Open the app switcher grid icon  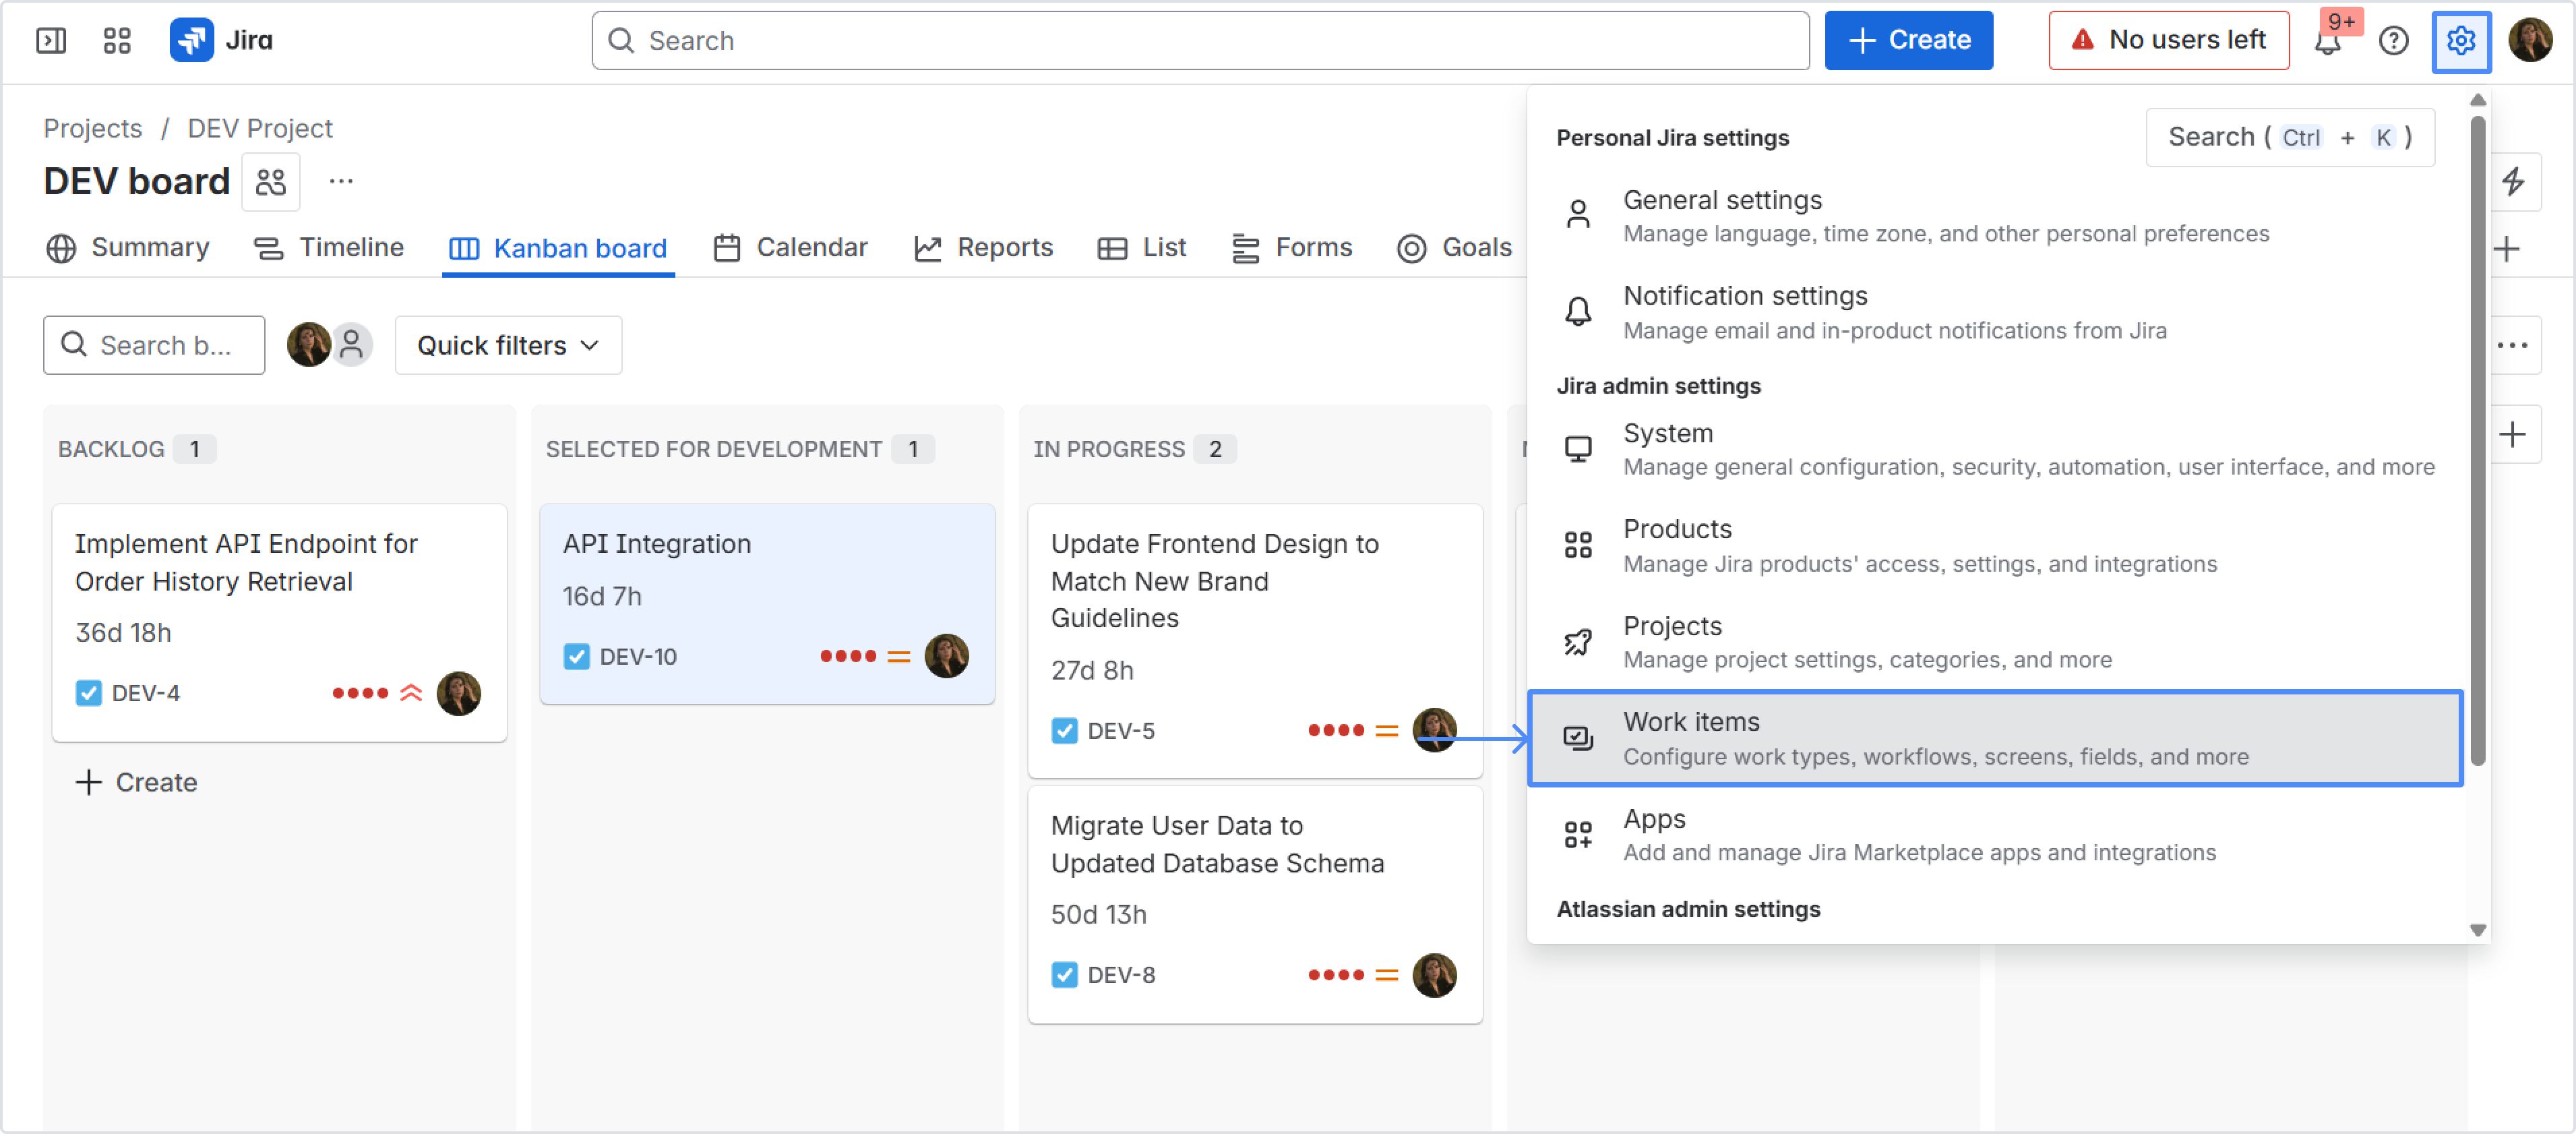click(x=117, y=41)
